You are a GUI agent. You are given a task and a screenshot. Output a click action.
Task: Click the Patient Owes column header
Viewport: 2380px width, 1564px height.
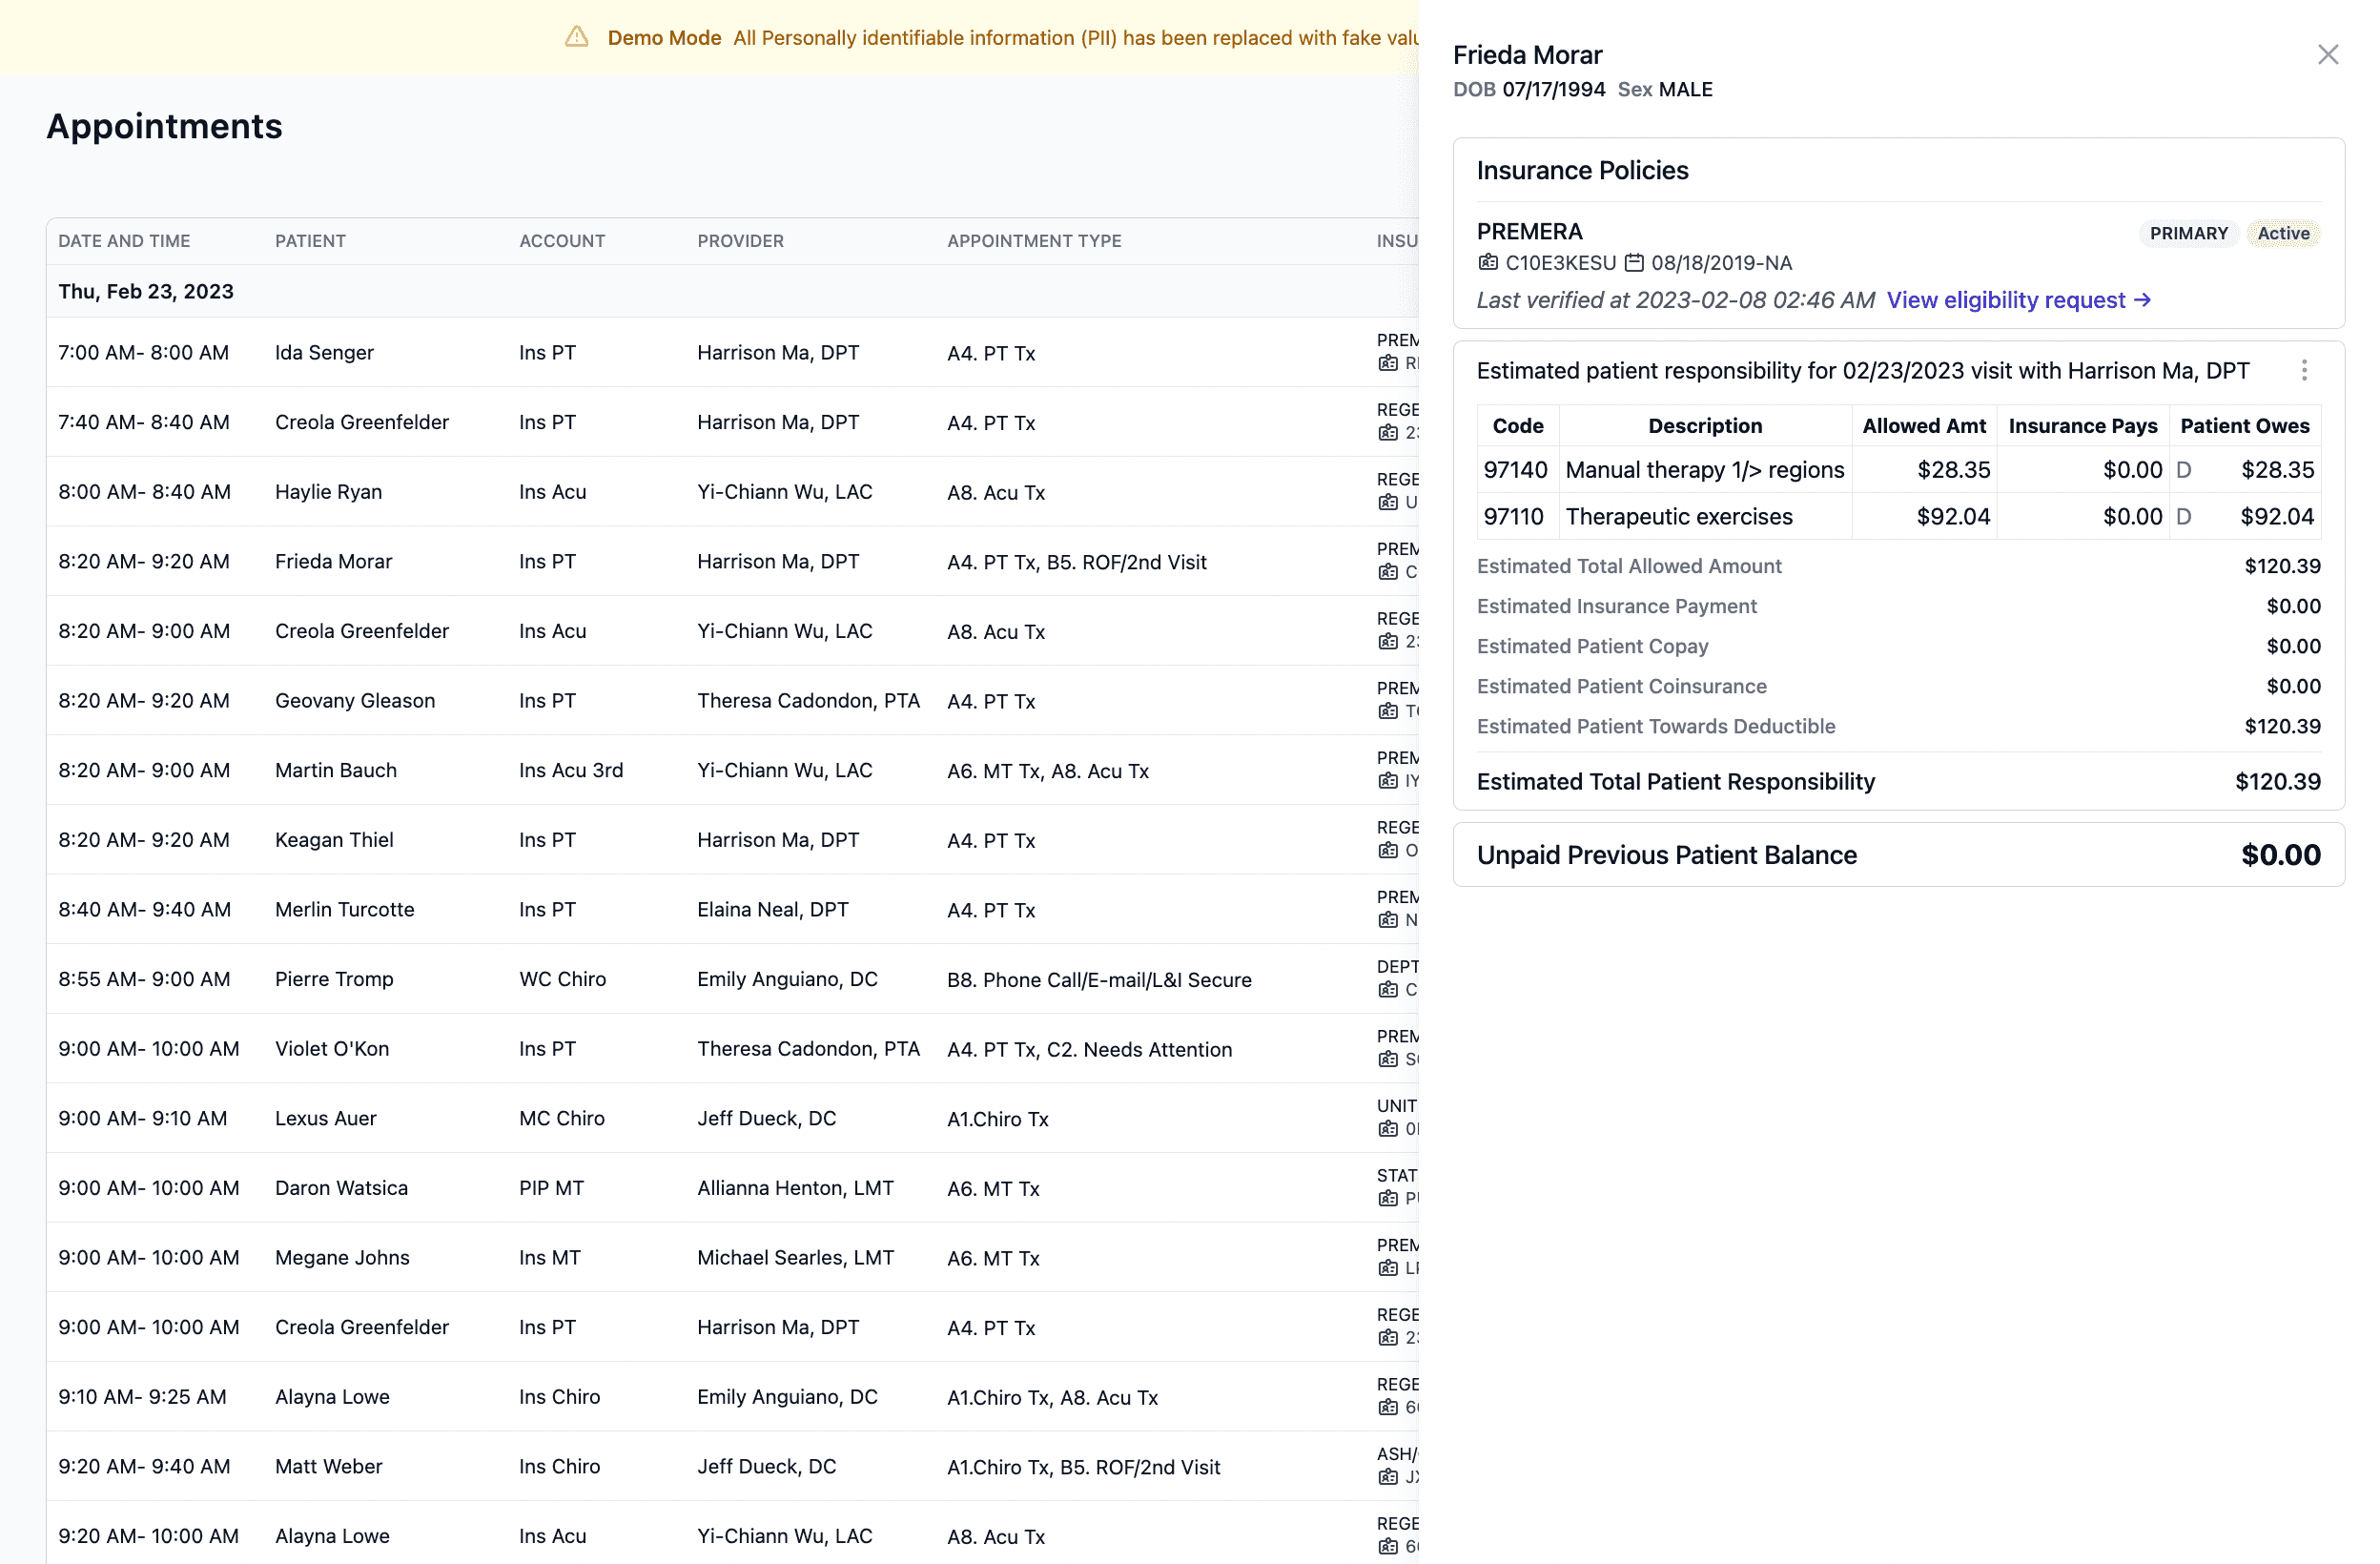point(2244,426)
